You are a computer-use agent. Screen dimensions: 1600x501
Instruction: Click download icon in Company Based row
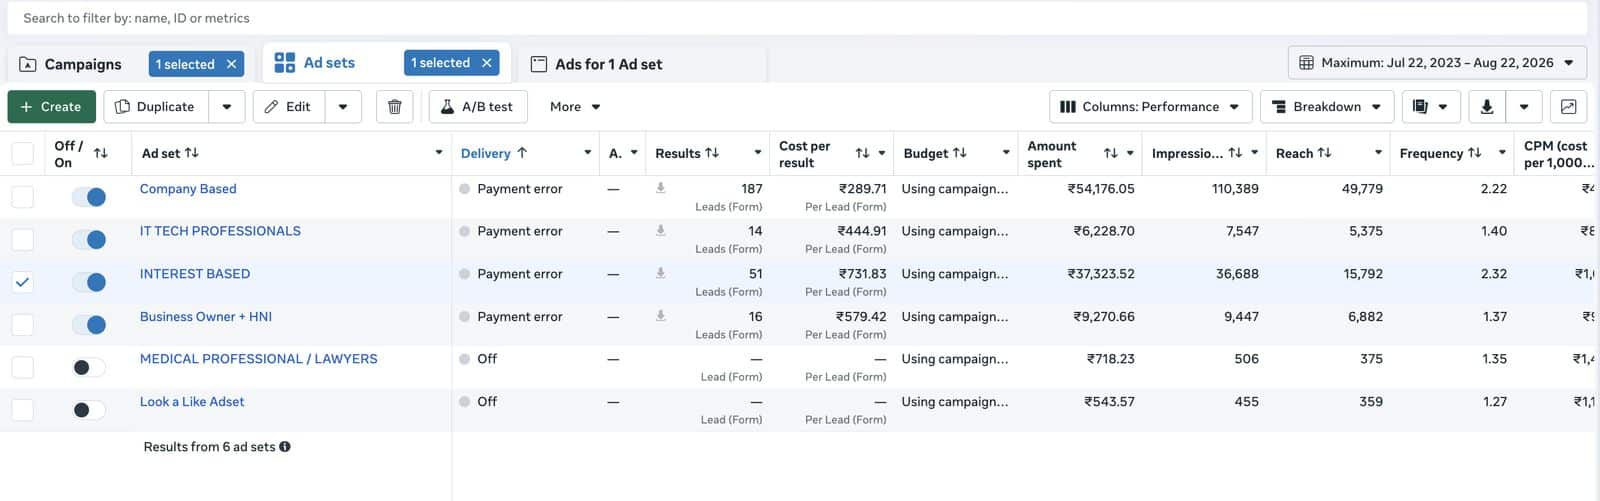(x=660, y=188)
